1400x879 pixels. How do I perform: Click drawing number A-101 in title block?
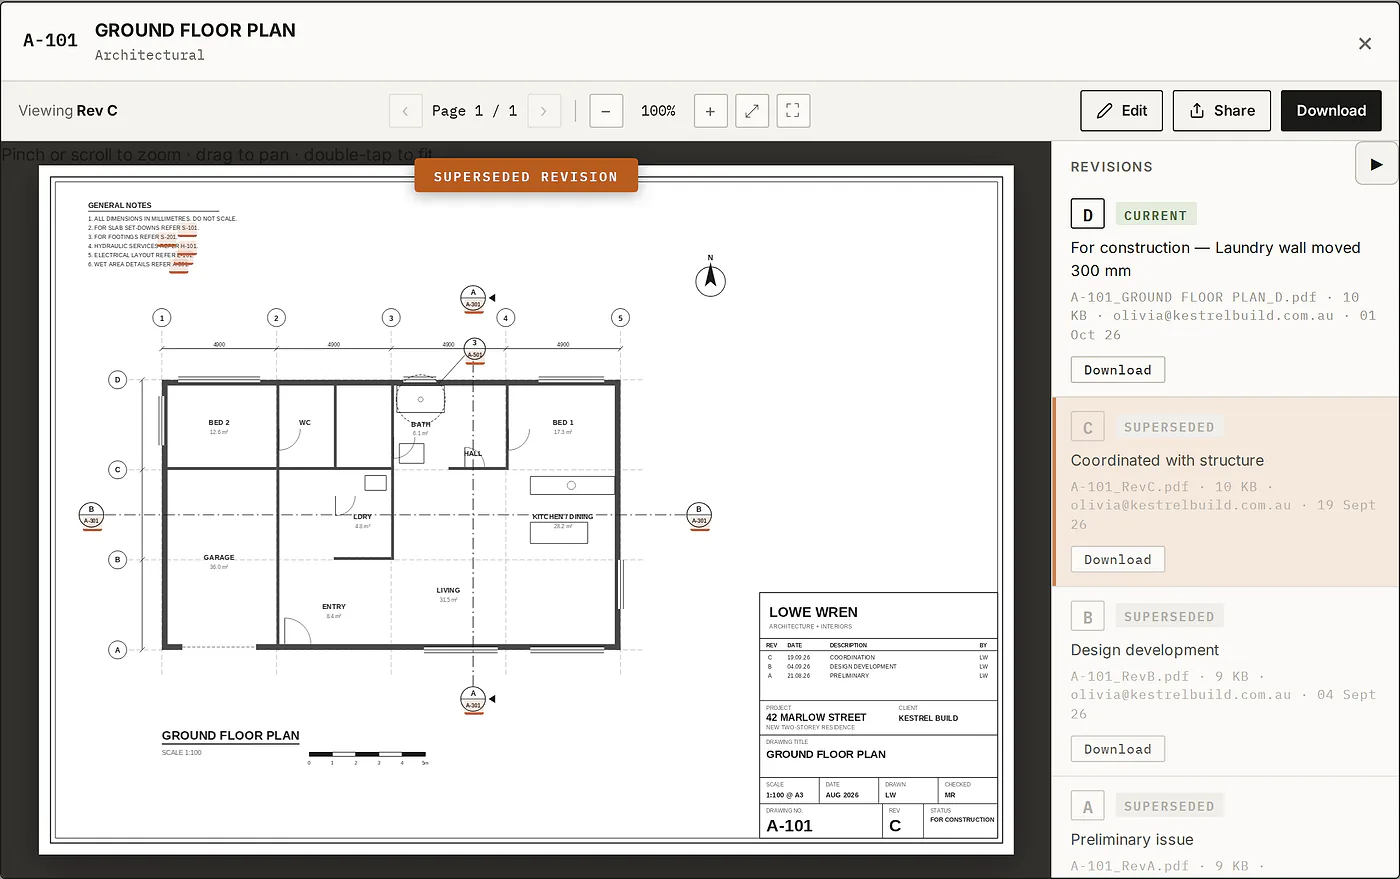click(x=789, y=826)
